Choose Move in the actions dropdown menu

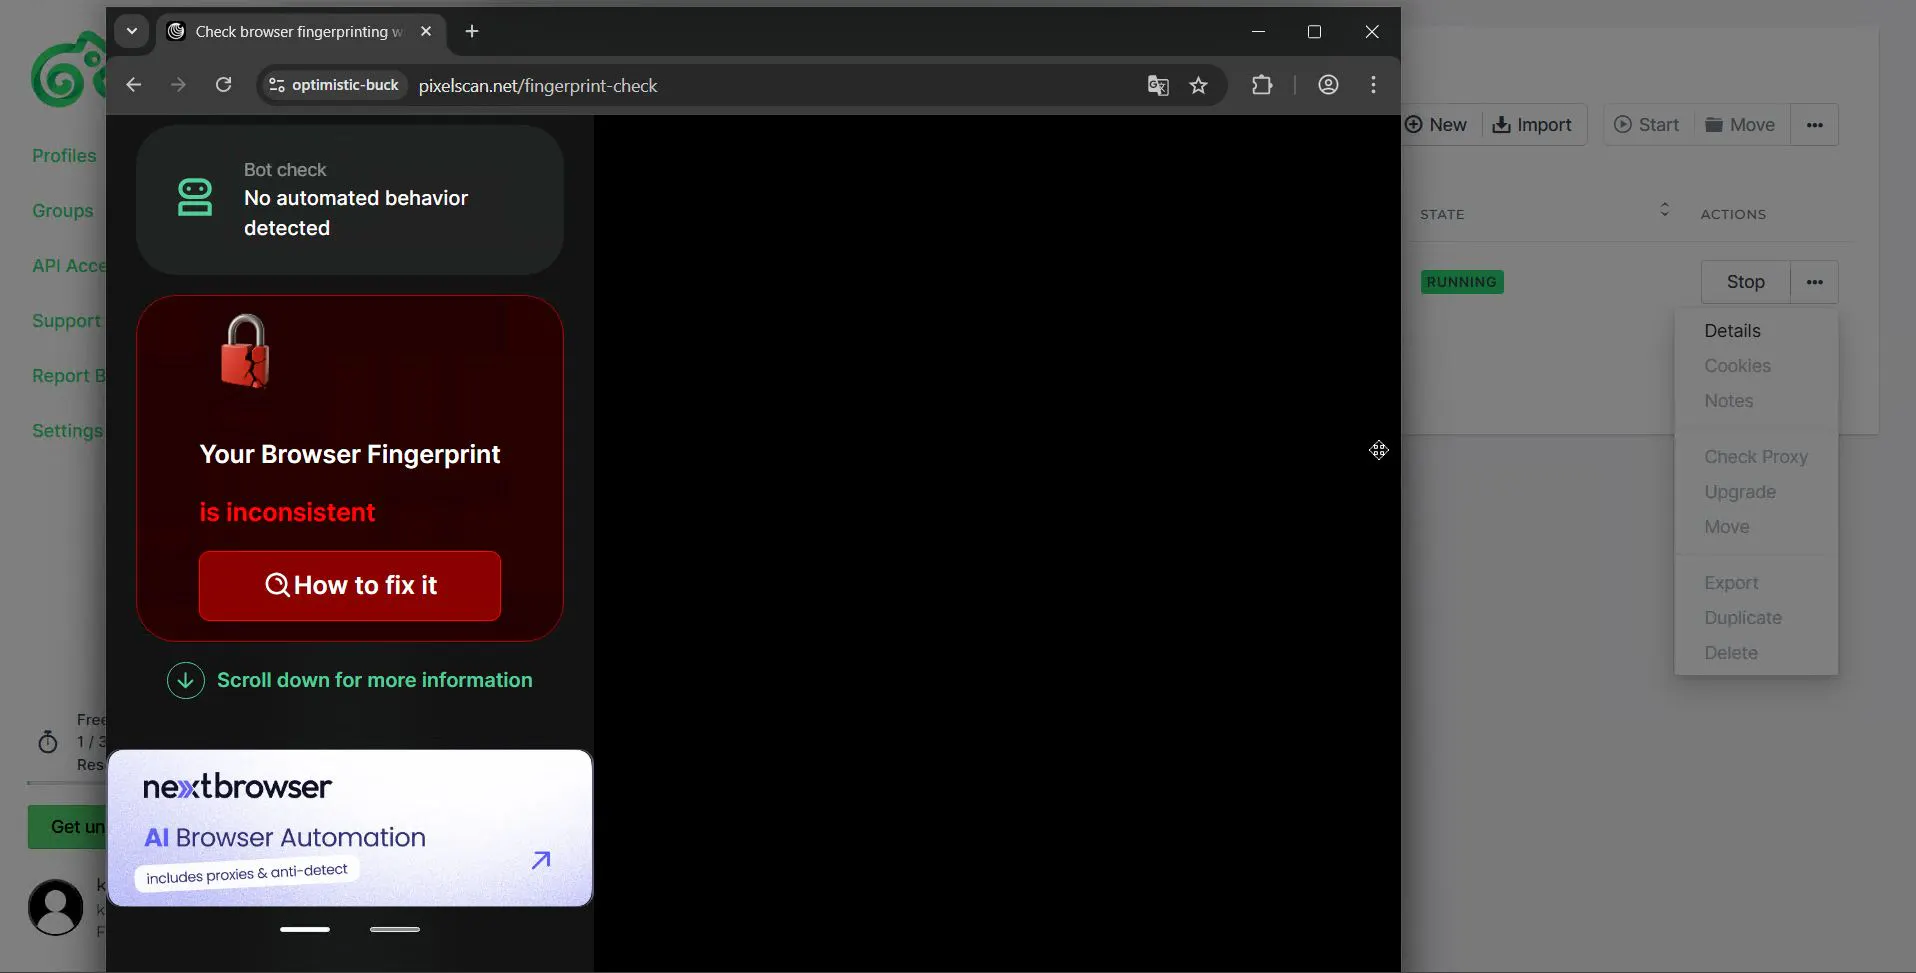coord(1726,527)
